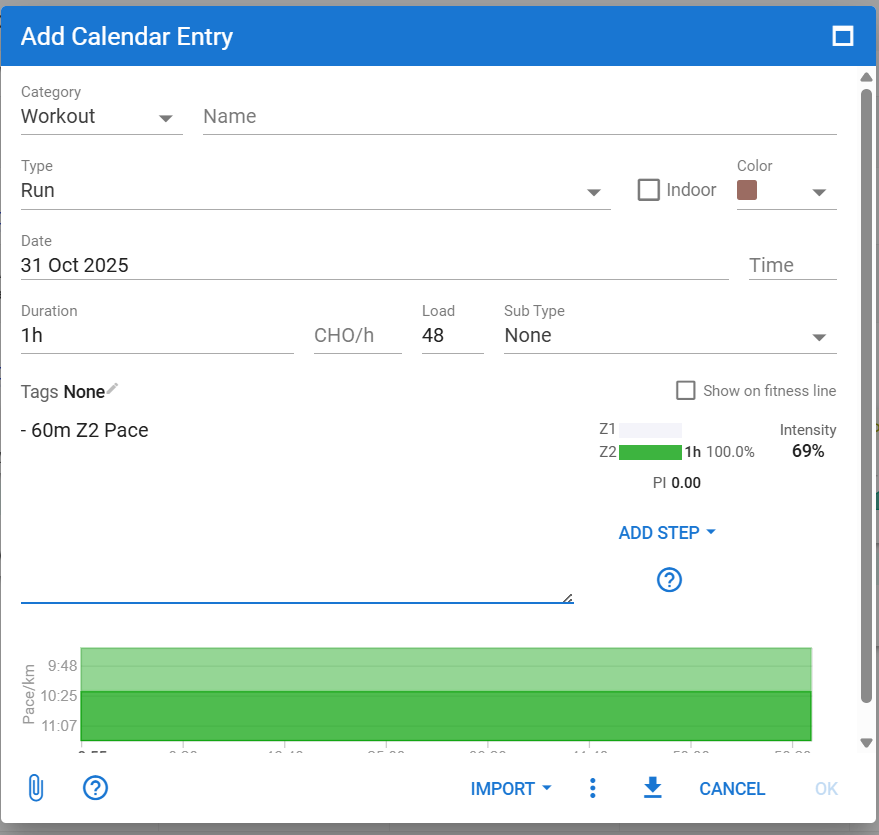
Task: Click the download workout icon
Action: (653, 788)
